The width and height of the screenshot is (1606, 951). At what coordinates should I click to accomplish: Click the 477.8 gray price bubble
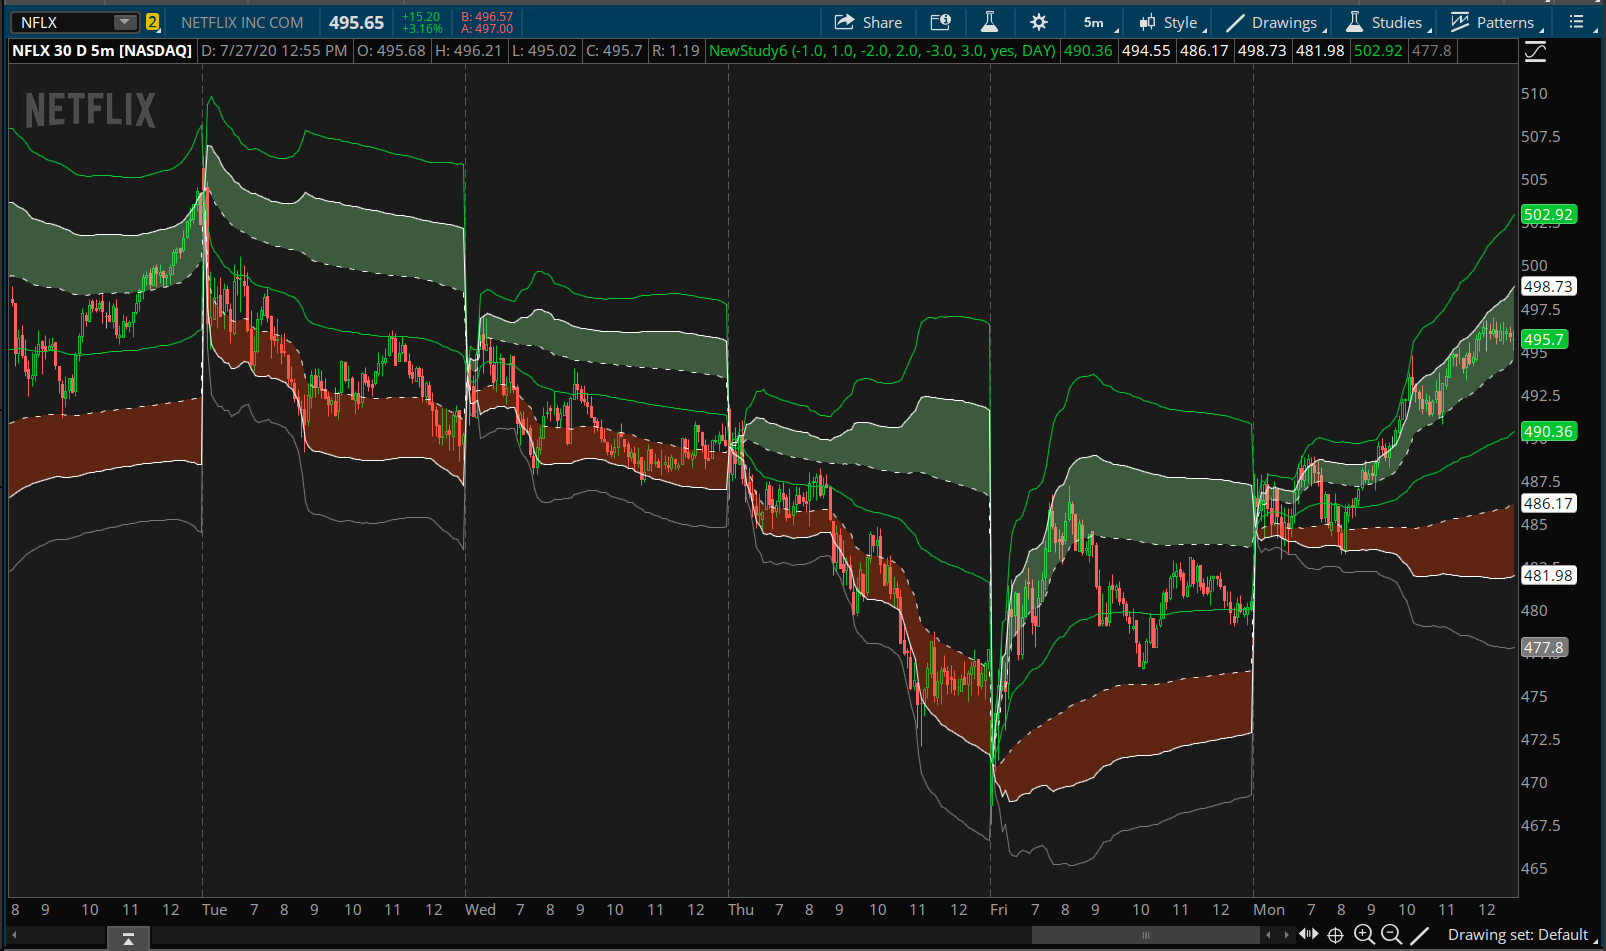coord(1544,647)
